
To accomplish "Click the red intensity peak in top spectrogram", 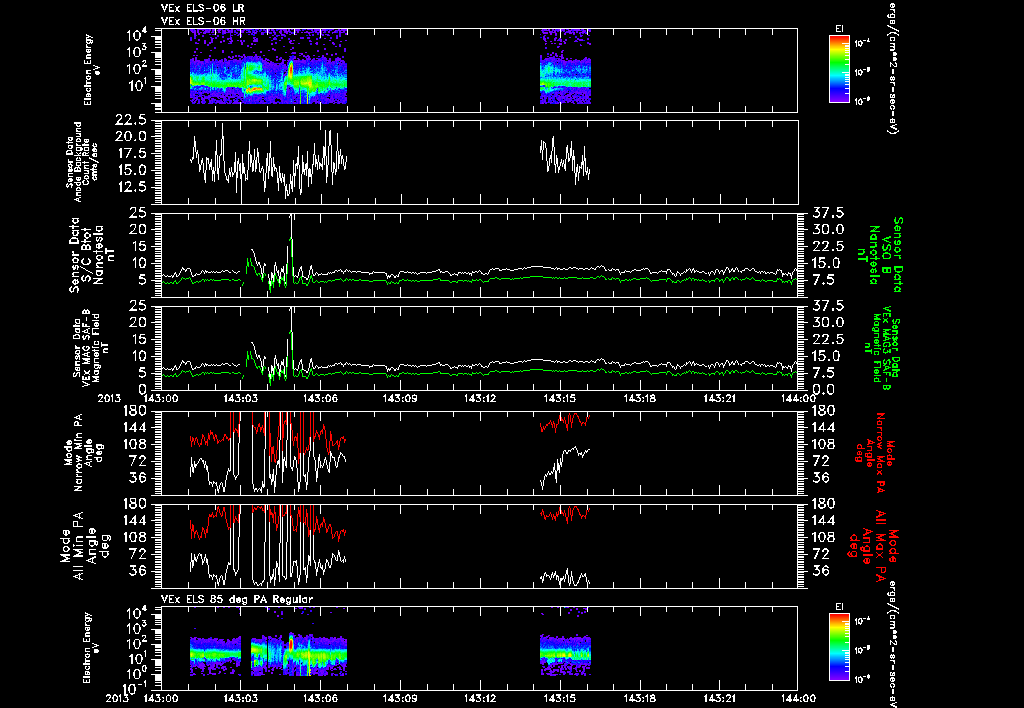I will click(x=291, y=69).
